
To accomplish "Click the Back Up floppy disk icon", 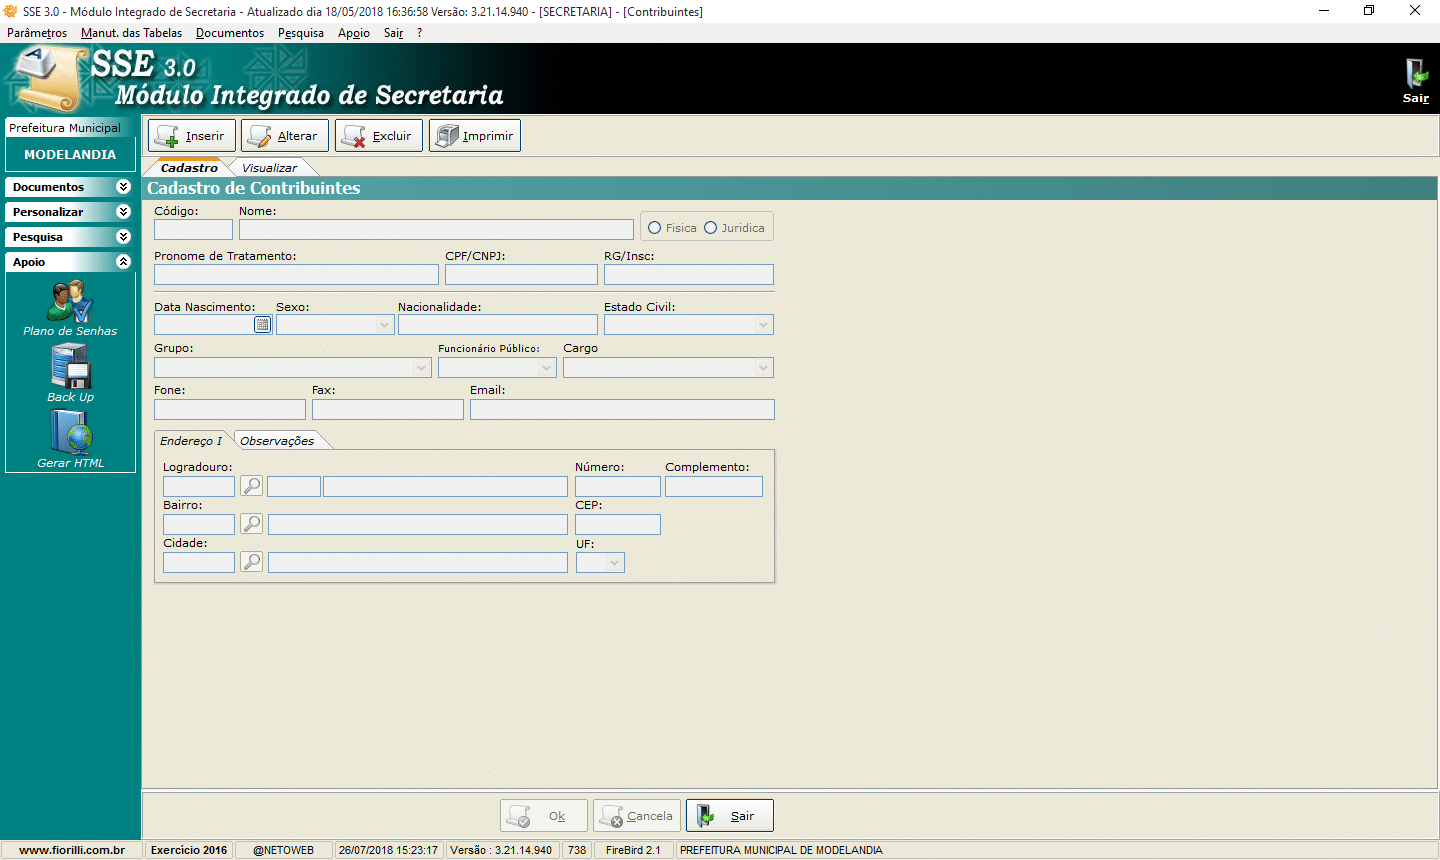I will coord(70,366).
